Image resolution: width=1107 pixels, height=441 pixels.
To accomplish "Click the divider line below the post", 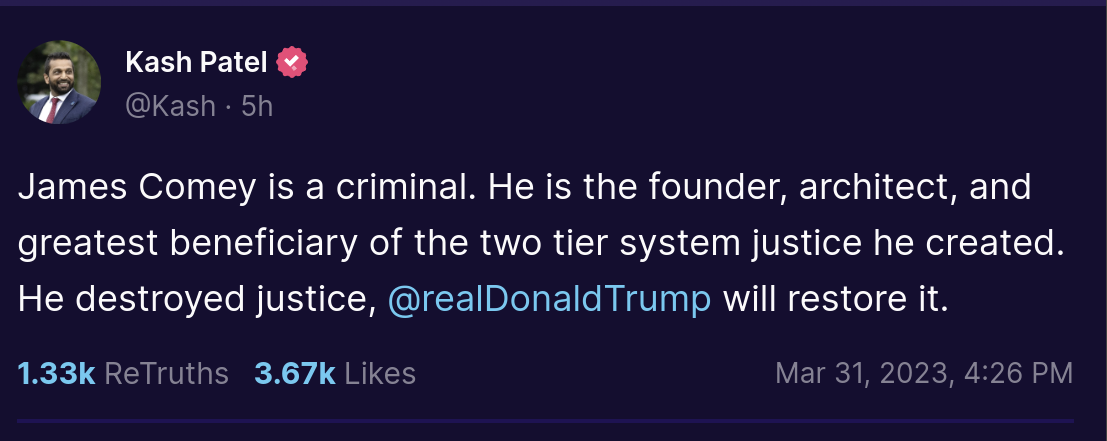I will pos(545,421).
